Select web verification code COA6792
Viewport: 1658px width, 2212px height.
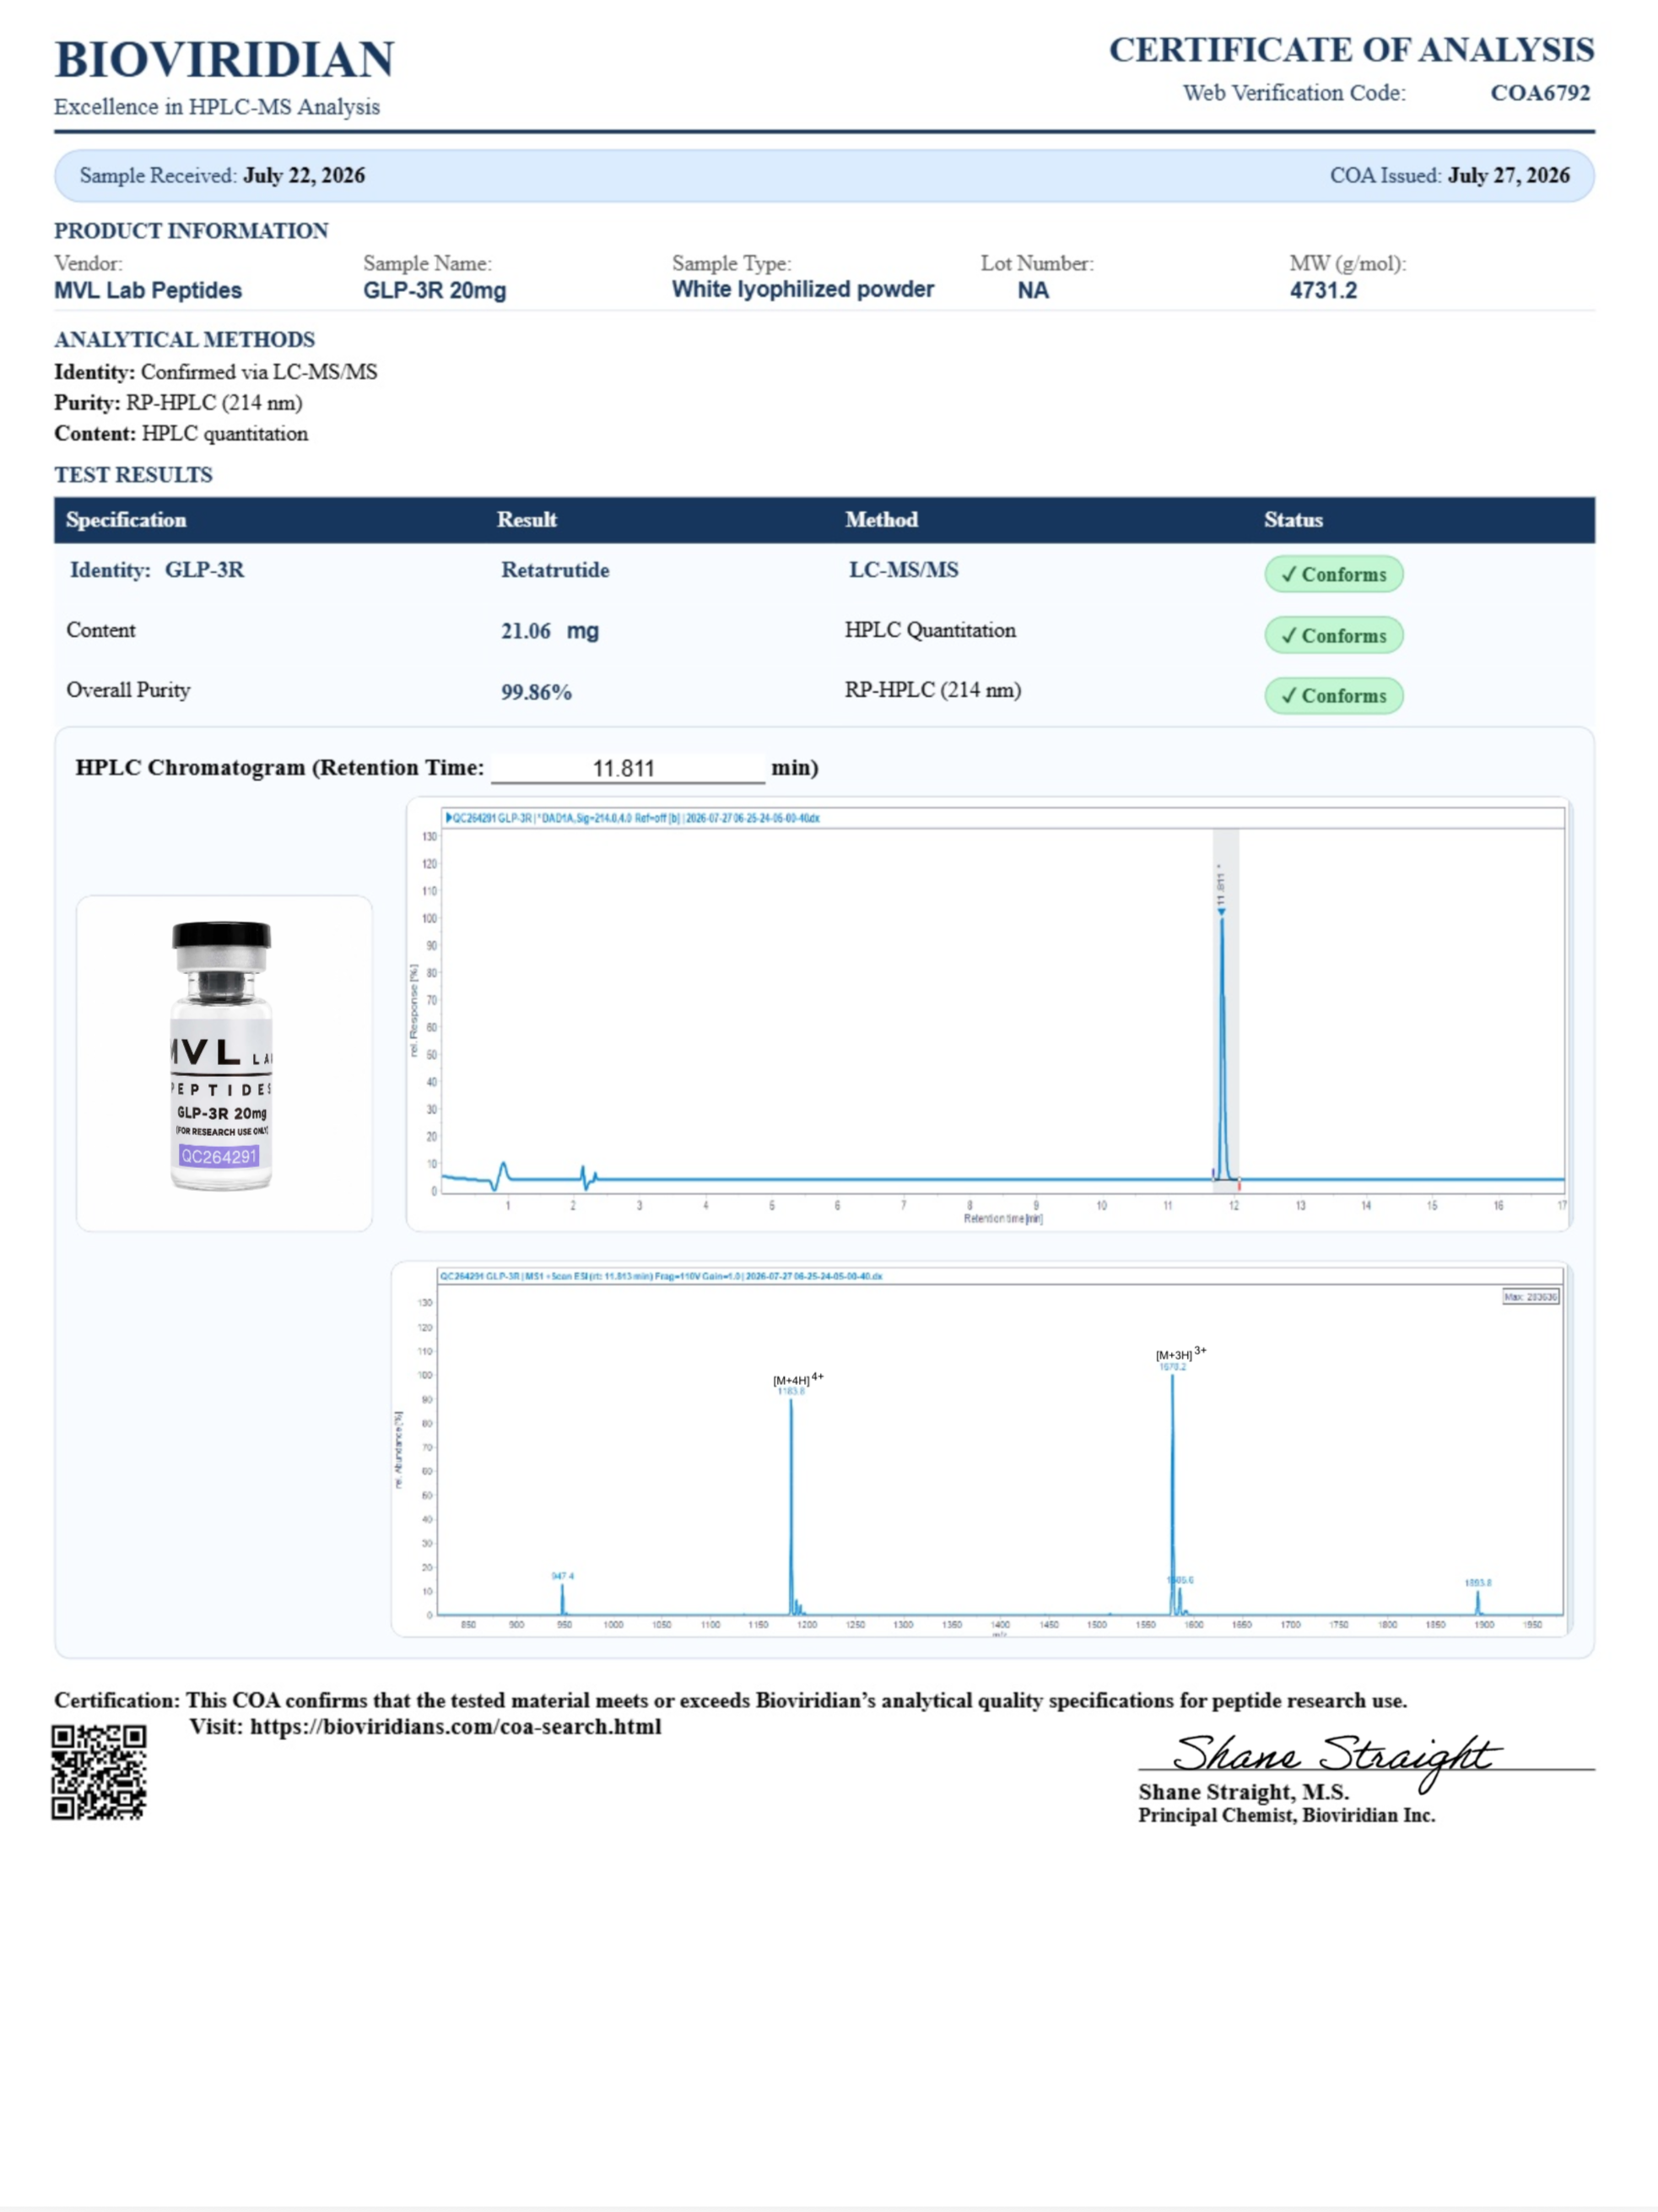[1540, 93]
